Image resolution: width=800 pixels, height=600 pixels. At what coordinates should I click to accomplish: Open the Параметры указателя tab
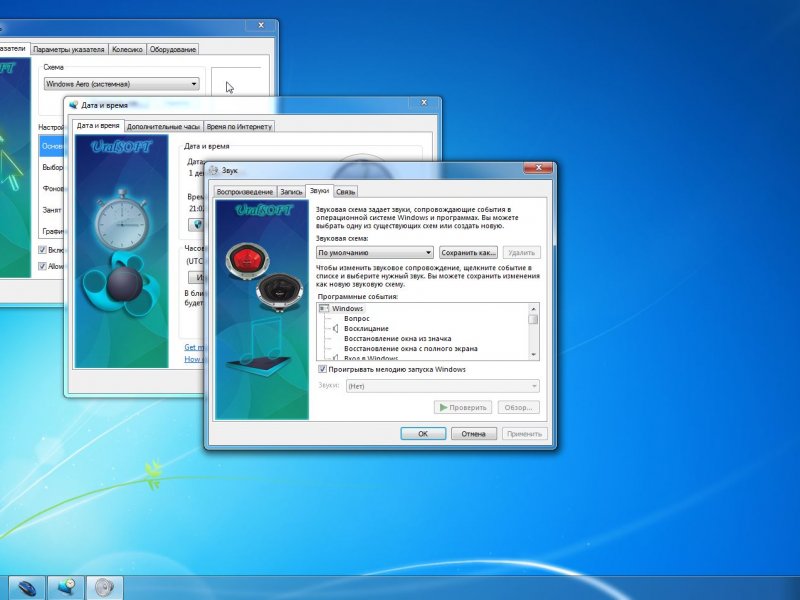tap(68, 49)
